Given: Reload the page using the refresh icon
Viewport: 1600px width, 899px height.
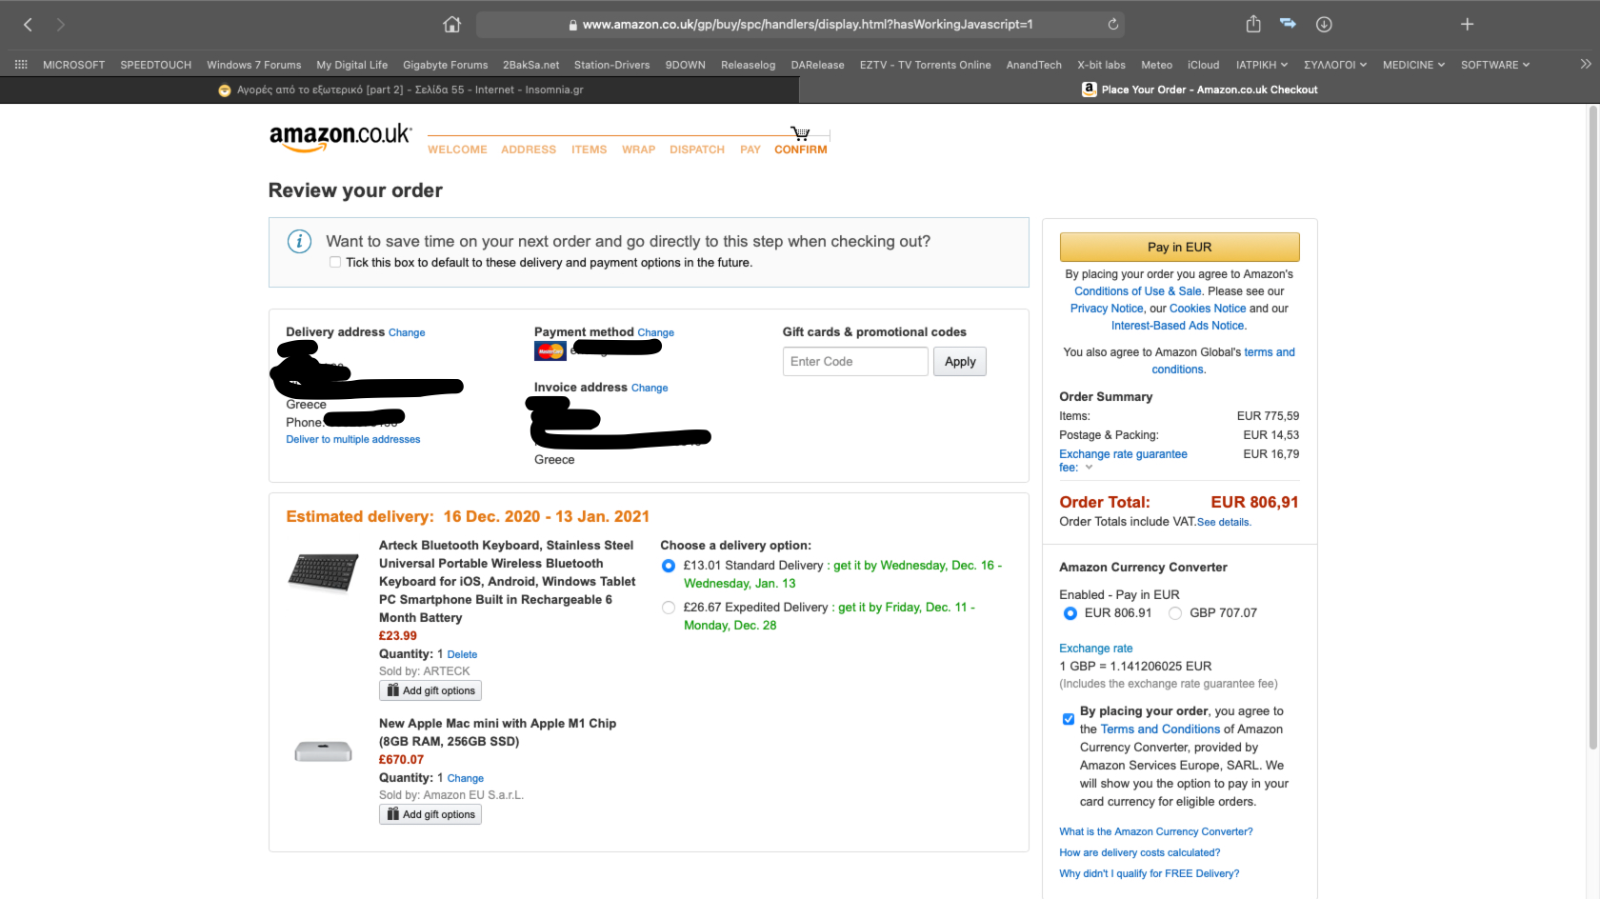Looking at the screenshot, I should [1113, 24].
